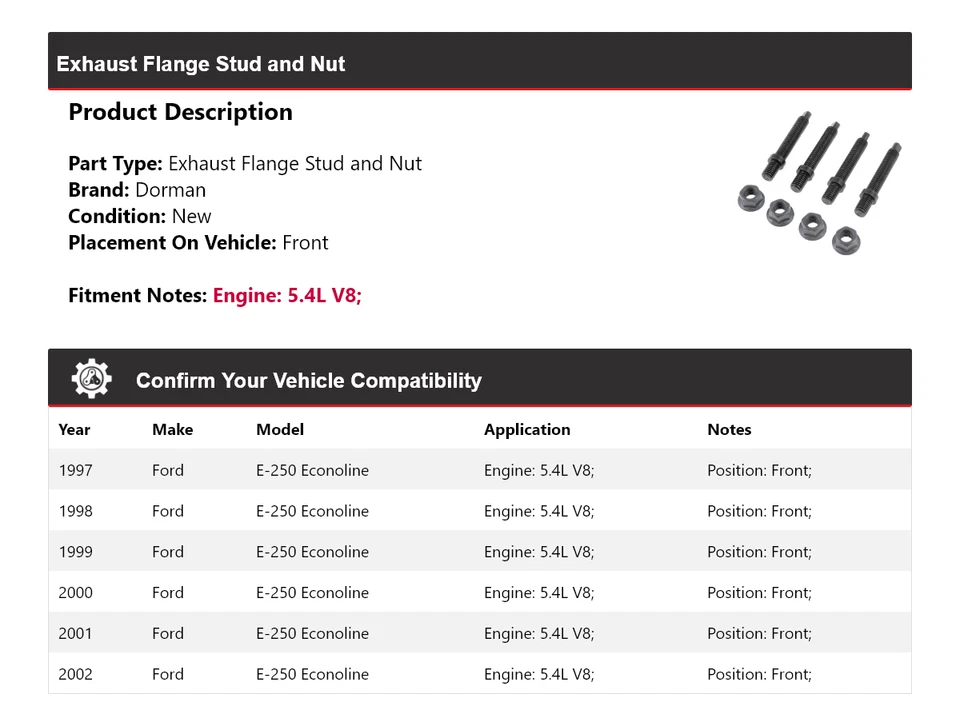The width and height of the screenshot is (960, 726).
Task: Select the 2000 year row cell
Action: pyautogui.click(x=75, y=593)
